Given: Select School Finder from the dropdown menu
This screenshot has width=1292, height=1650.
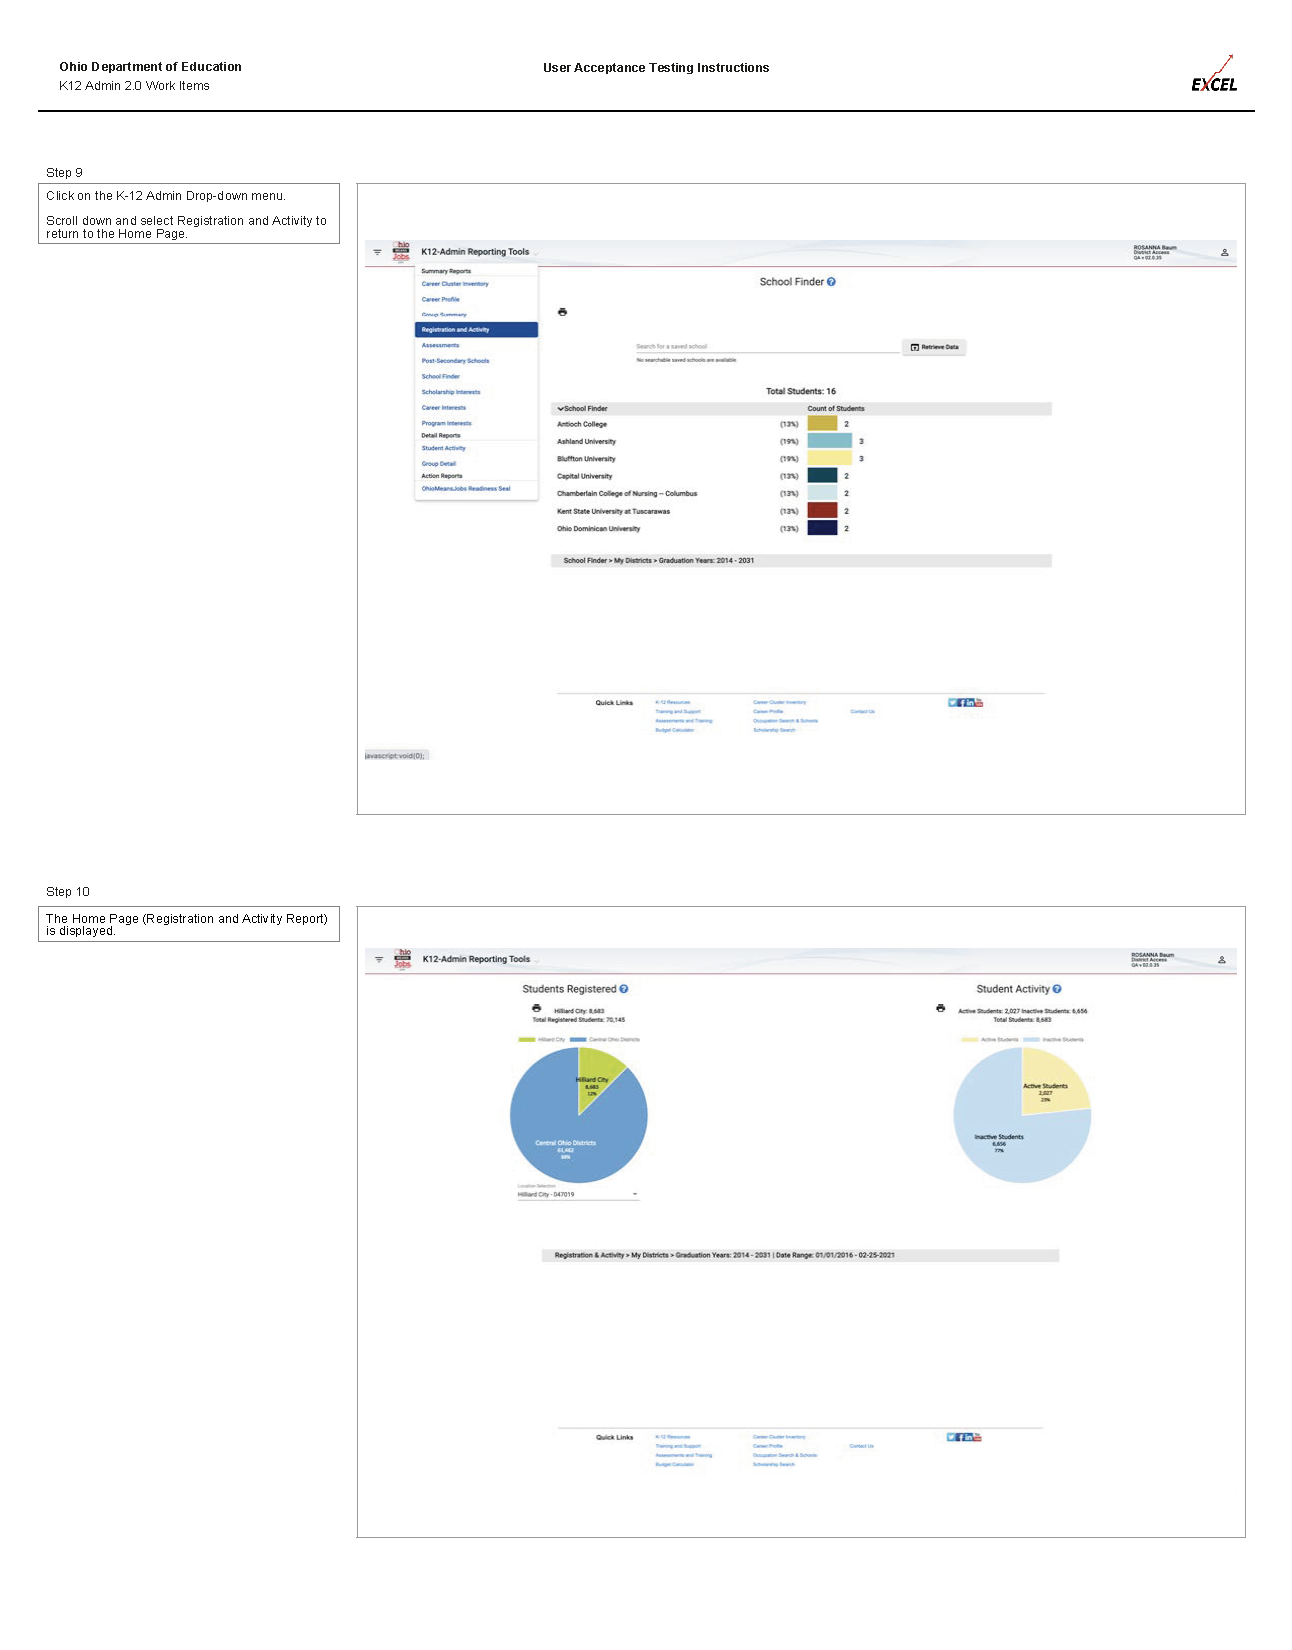Looking at the screenshot, I should click(x=441, y=377).
